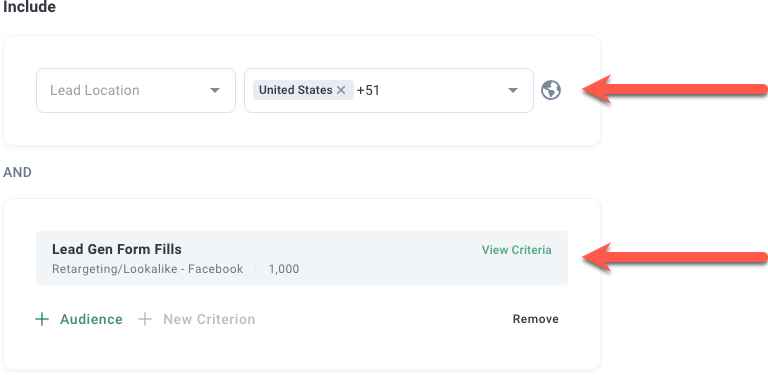Click the Lead Location dropdown arrow
This screenshot has height=375, width=768.
click(215, 90)
